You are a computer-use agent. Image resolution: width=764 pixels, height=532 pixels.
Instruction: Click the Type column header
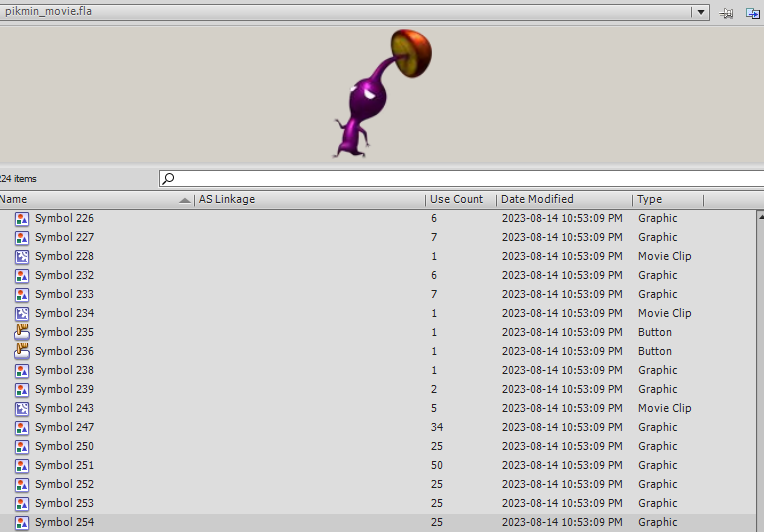pyautogui.click(x=650, y=199)
